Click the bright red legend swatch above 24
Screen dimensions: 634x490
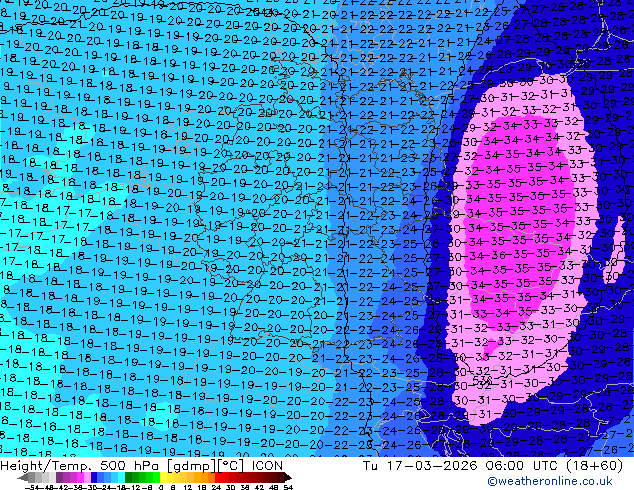(218, 478)
